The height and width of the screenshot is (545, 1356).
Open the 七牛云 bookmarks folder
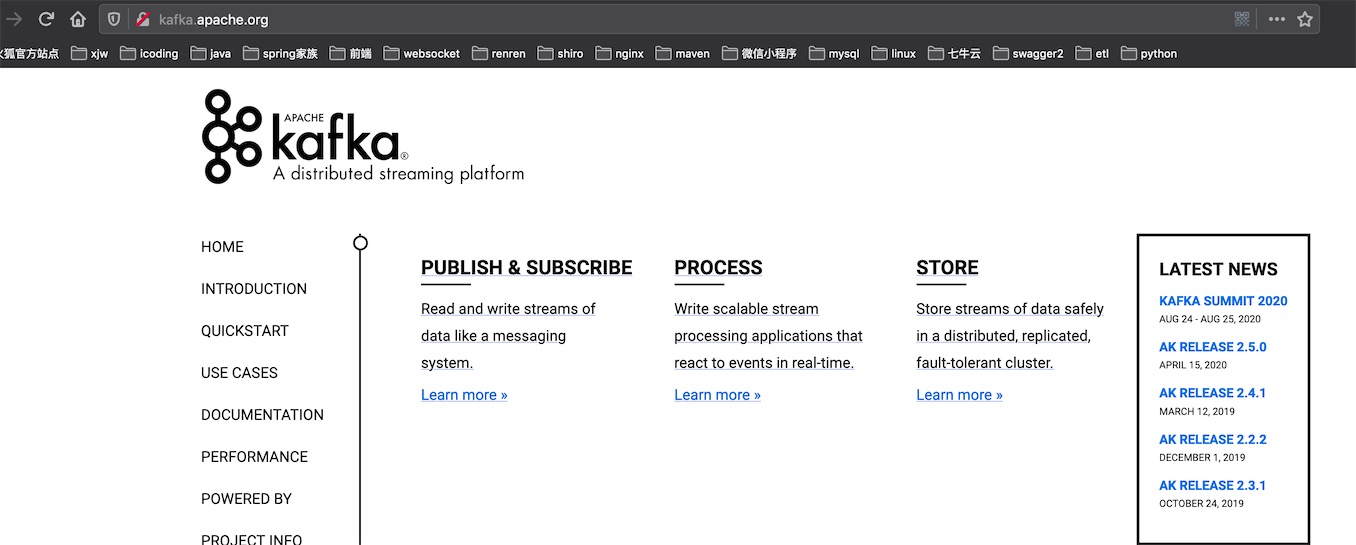pyautogui.click(x=954, y=53)
